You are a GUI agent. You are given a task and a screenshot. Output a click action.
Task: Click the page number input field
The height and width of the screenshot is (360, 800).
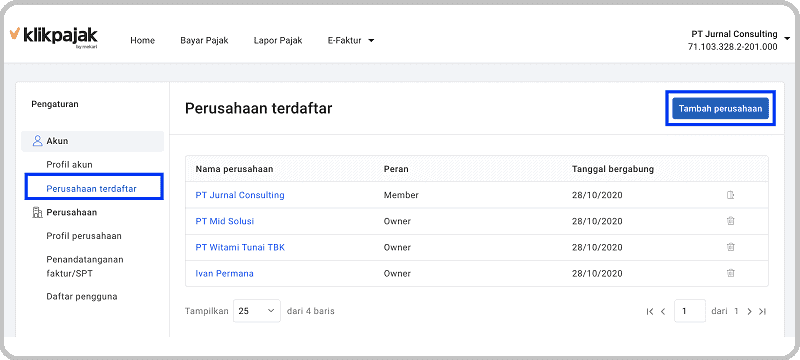(x=690, y=311)
